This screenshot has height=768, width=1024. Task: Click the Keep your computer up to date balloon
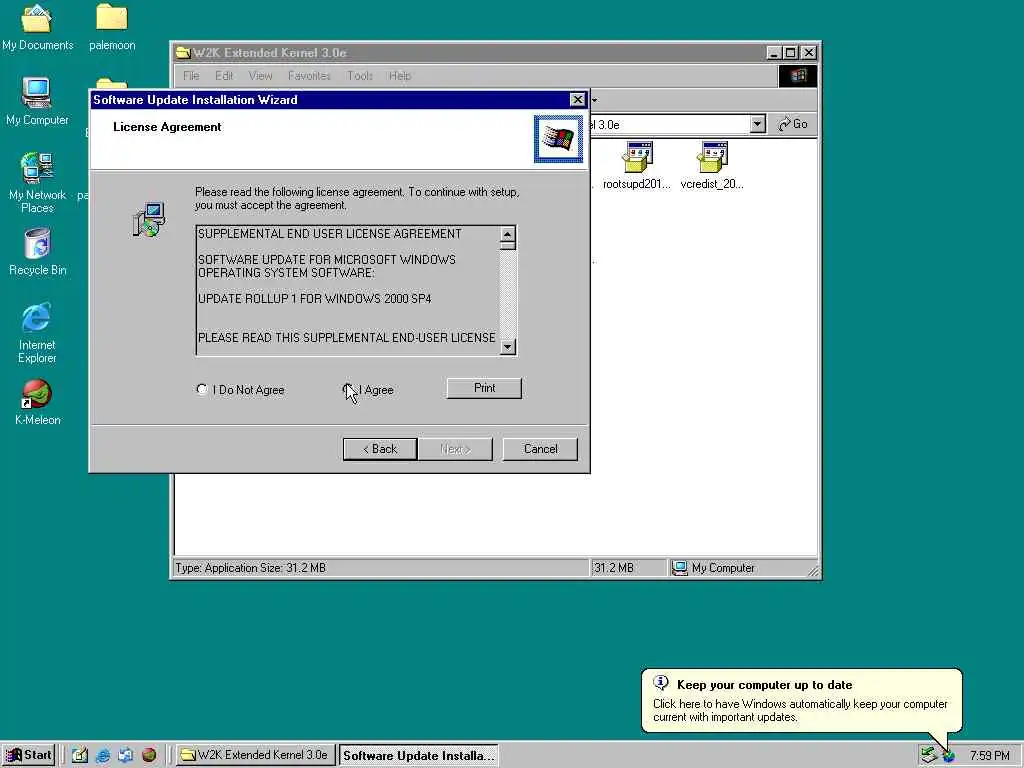pos(801,701)
